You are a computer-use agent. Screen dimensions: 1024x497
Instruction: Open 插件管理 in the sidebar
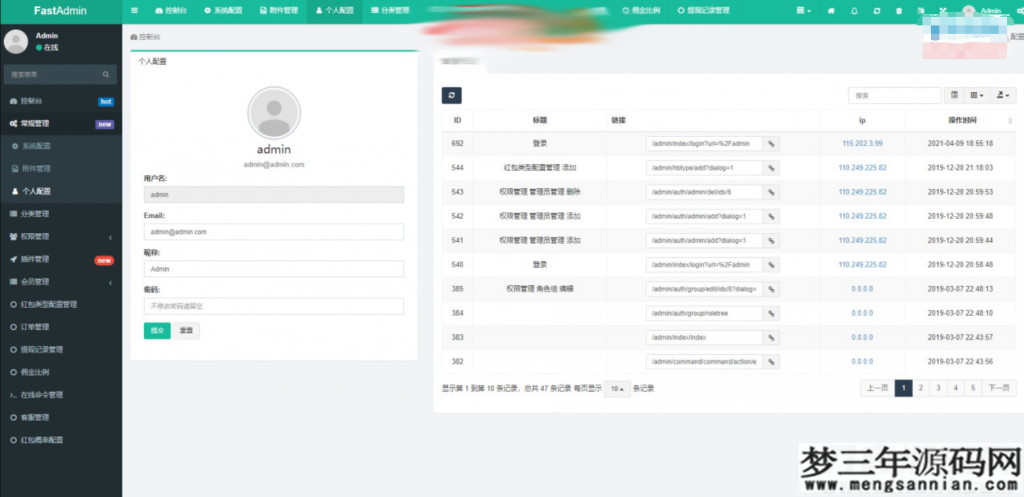(x=61, y=259)
